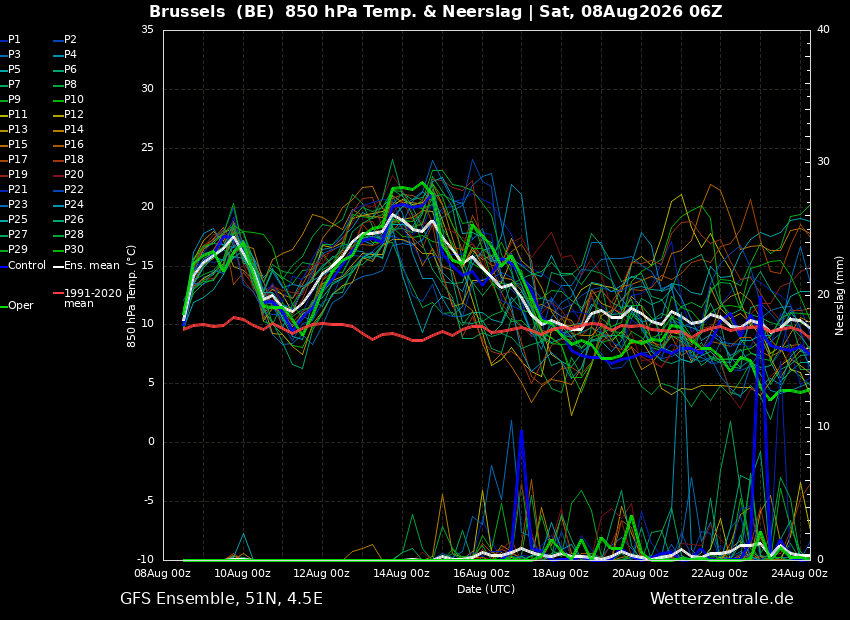
Task: Click the -5 temperature axis value
Action: click(149, 501)
